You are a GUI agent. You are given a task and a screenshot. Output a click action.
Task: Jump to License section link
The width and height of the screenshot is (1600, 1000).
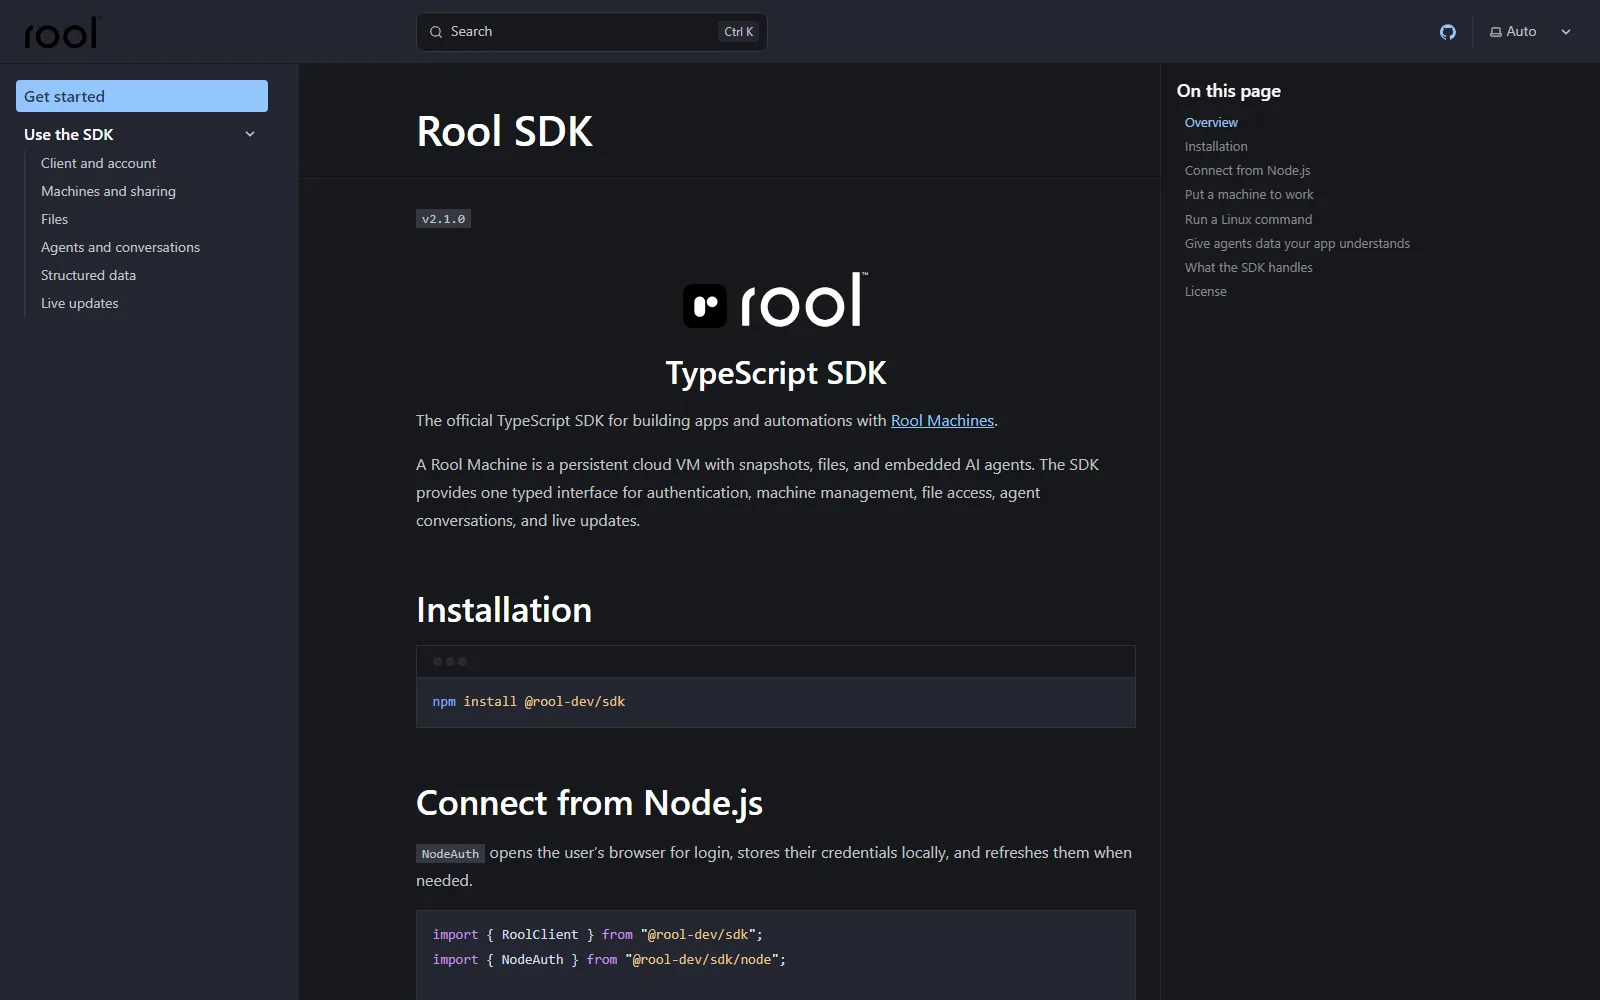pos(1205,291)
